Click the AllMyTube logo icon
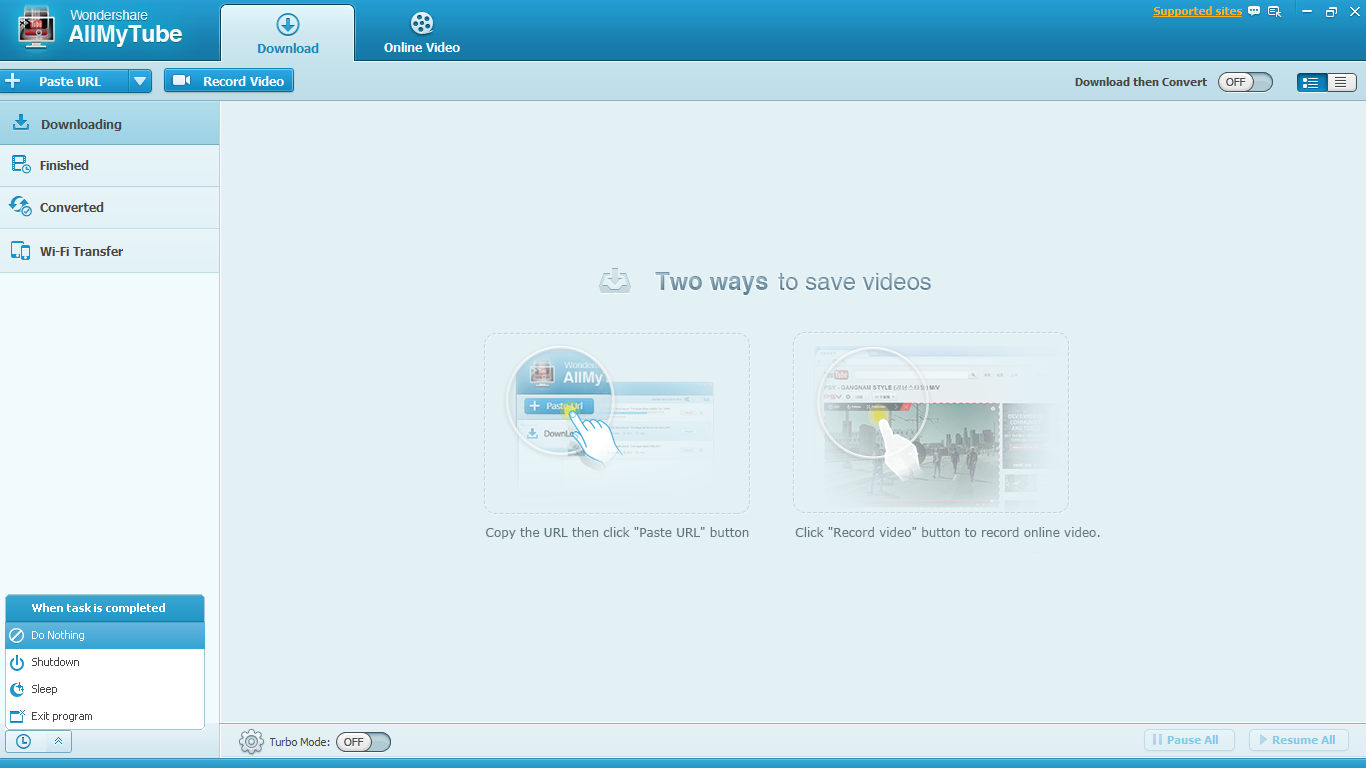This screenshot has width=1366, height=768. tap(37, 29)
